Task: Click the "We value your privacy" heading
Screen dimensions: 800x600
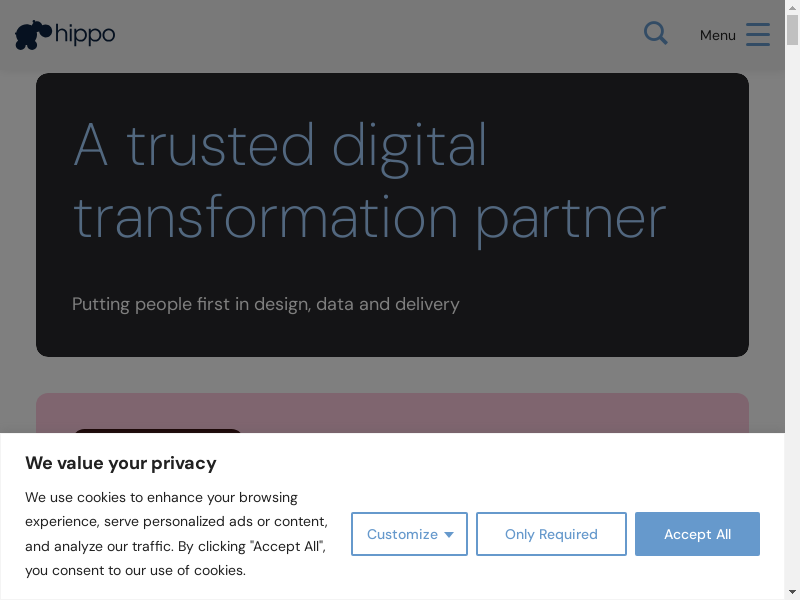Action: pos(120,463)
